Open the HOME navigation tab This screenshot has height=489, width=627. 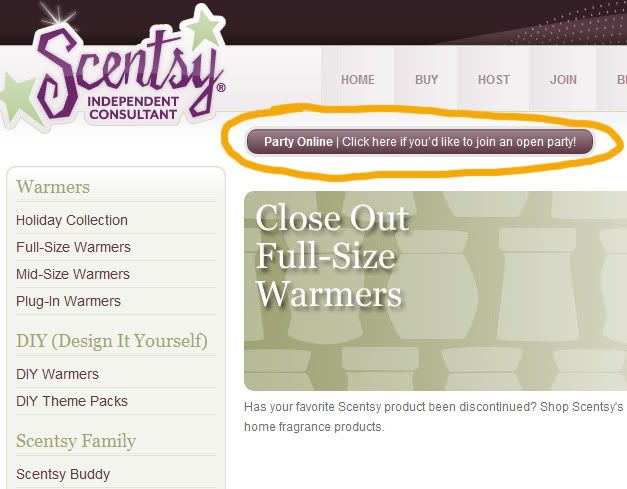[357, 80]
